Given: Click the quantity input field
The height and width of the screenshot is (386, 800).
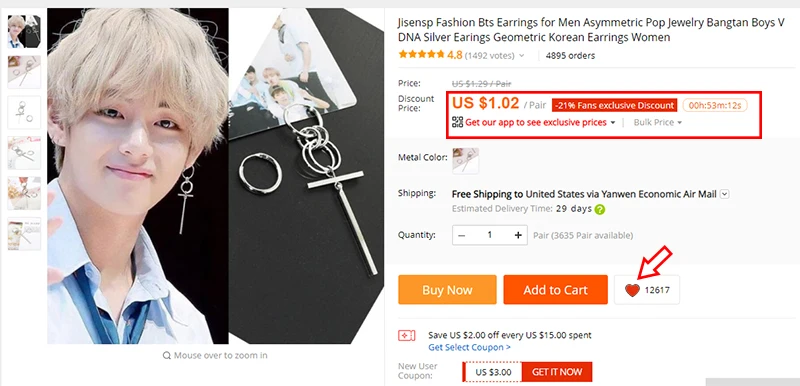Looking at the screenshot, I should 490,235.
